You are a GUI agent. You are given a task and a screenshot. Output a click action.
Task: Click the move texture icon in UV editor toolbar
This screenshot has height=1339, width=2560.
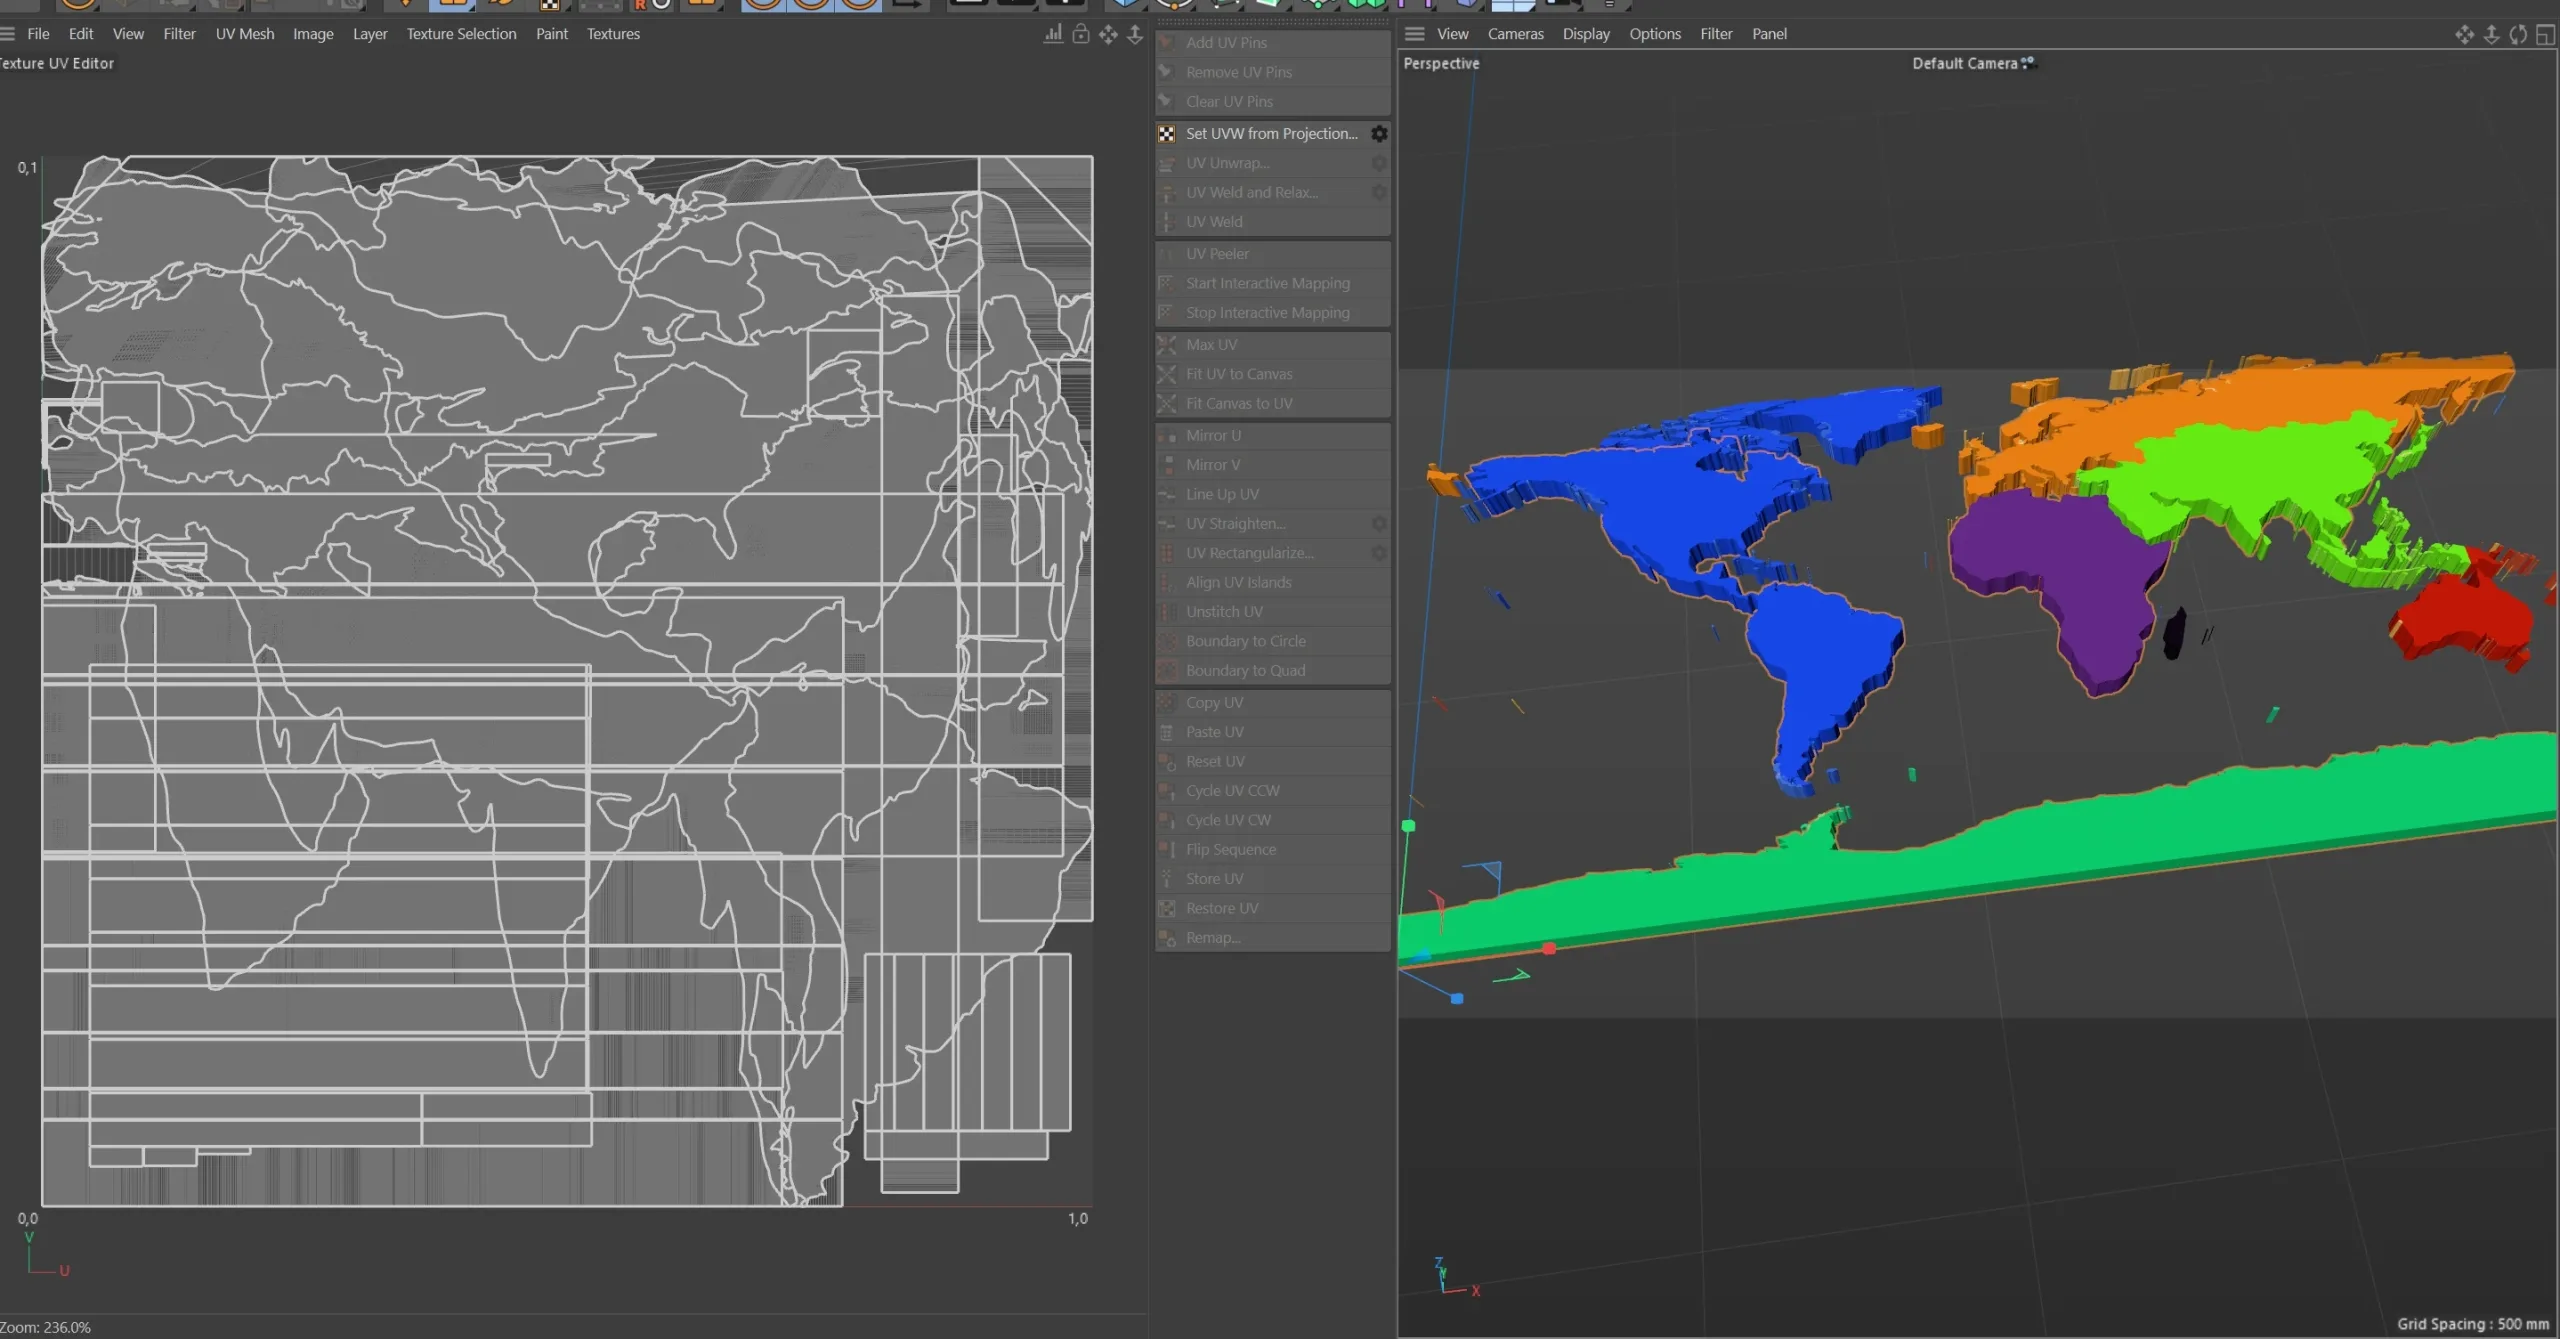1110,34
